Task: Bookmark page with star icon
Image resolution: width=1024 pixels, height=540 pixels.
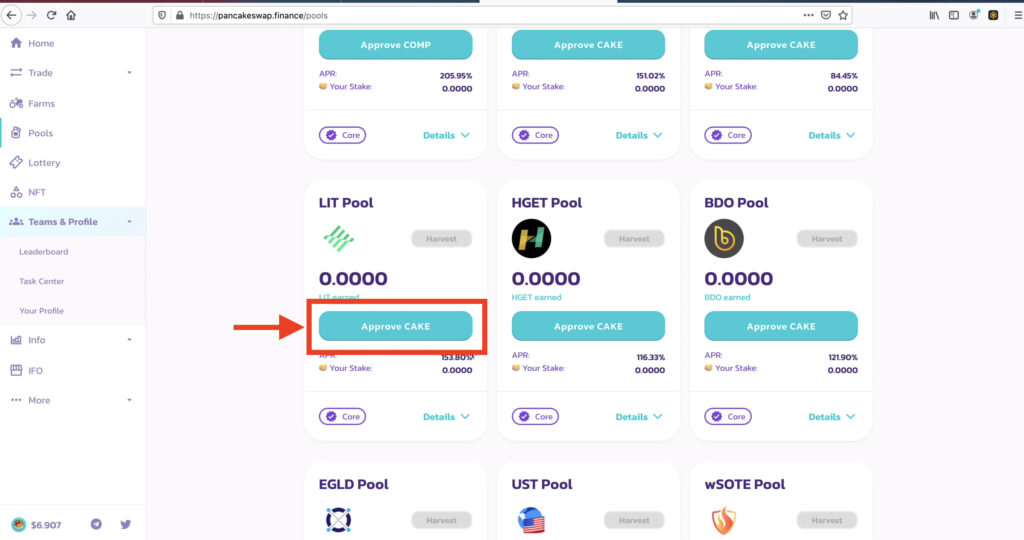Action: click(x=843, y=15)
